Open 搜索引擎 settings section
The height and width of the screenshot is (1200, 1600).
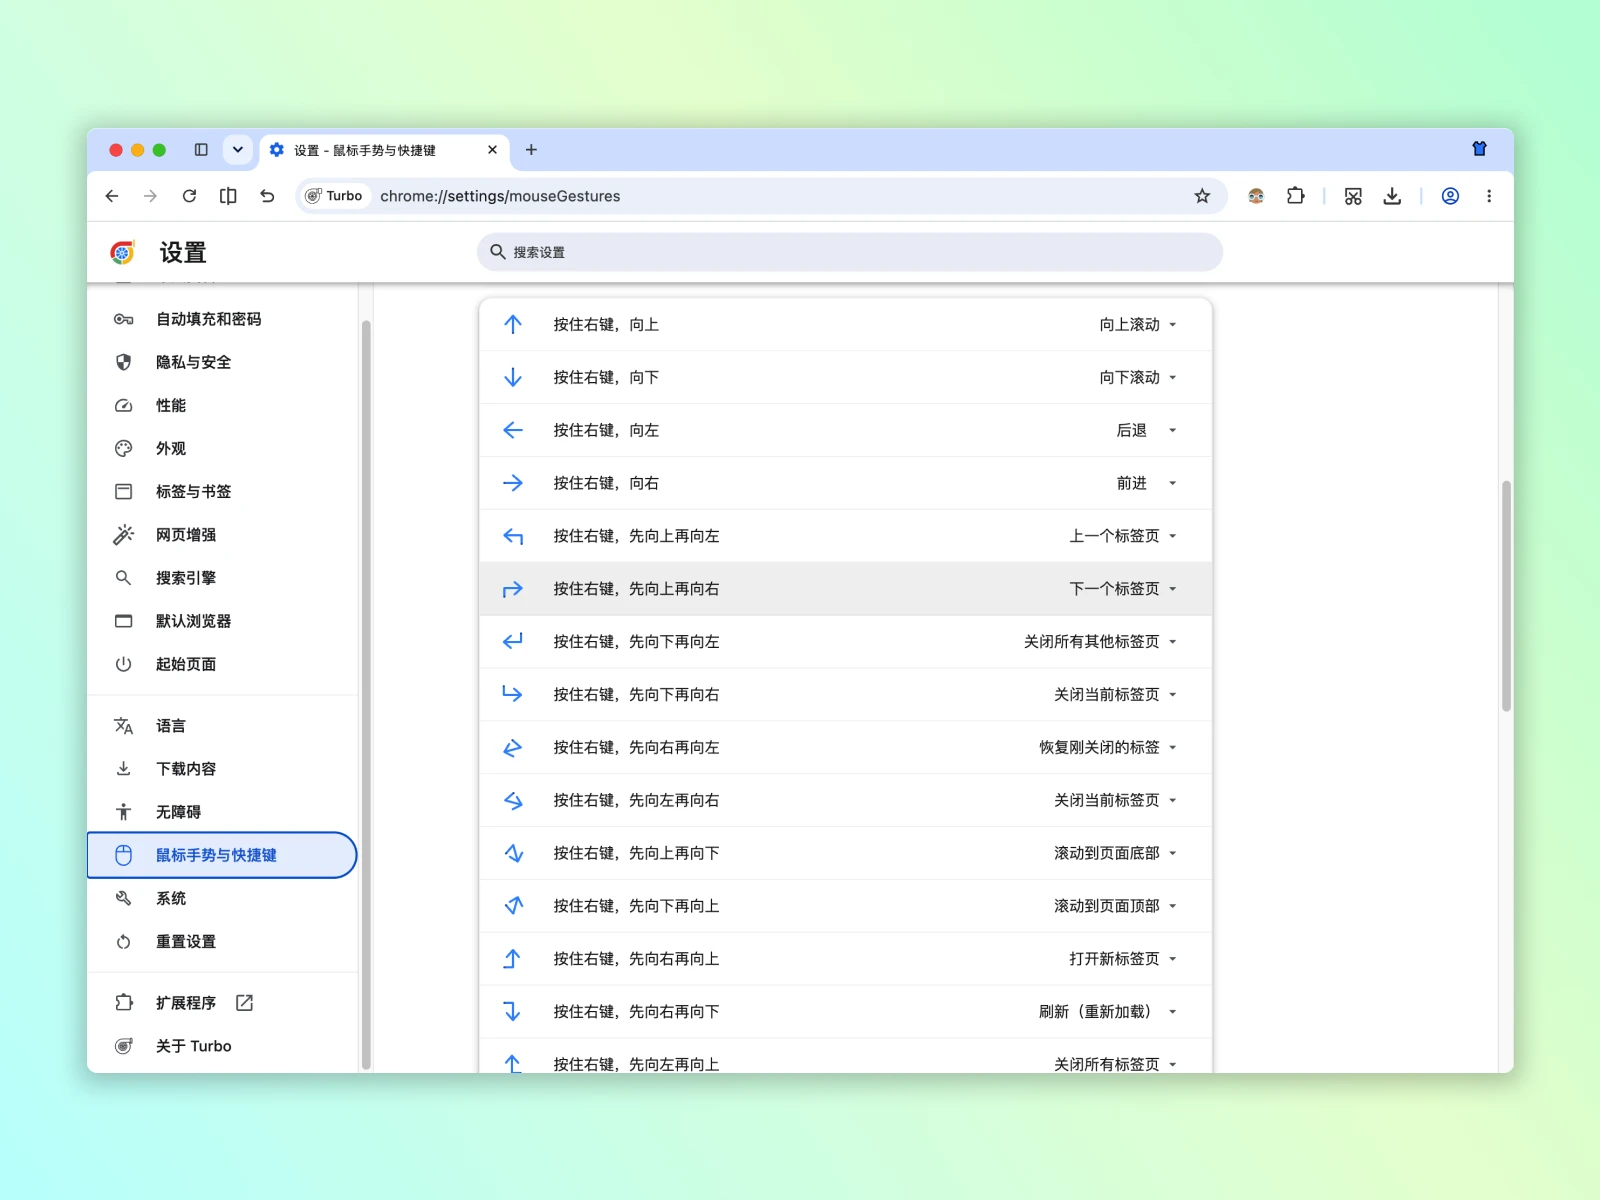point(222,578)
